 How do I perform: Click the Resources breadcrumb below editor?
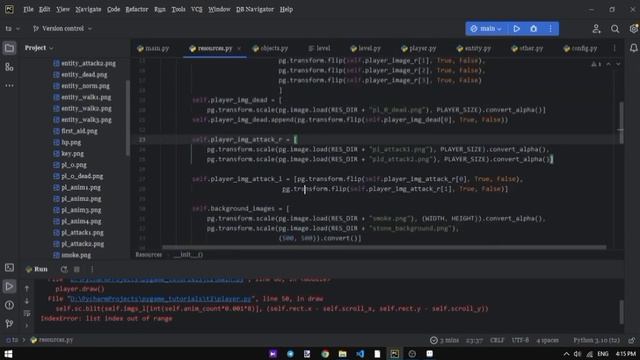[149, 254]
